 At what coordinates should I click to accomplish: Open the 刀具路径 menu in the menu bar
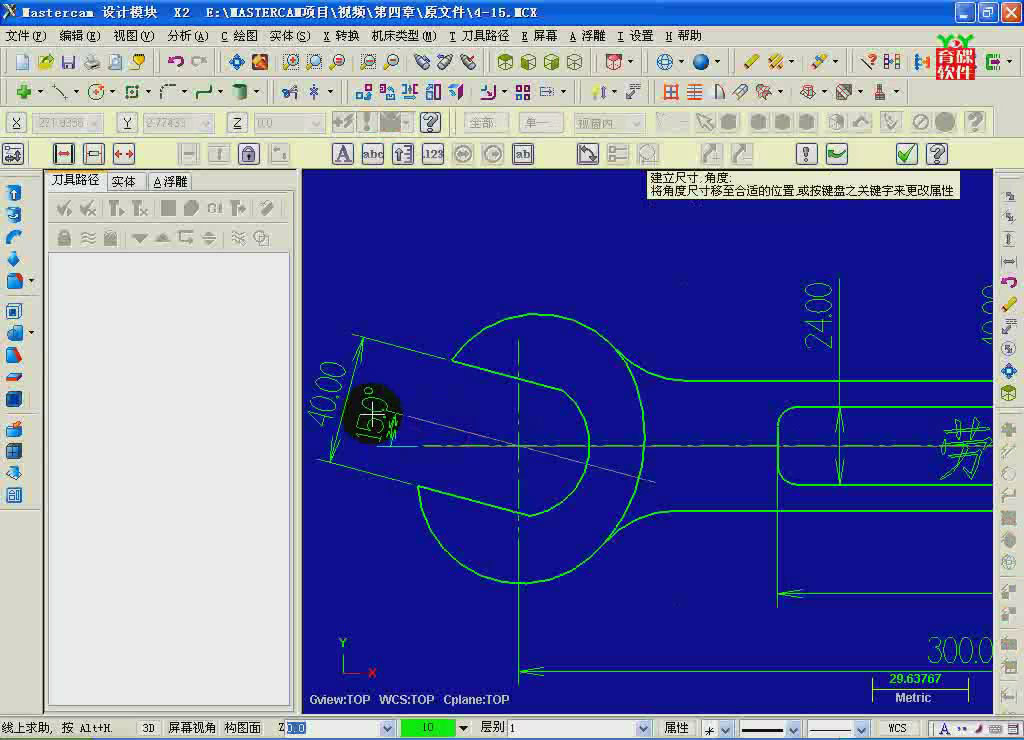(479, 36)
